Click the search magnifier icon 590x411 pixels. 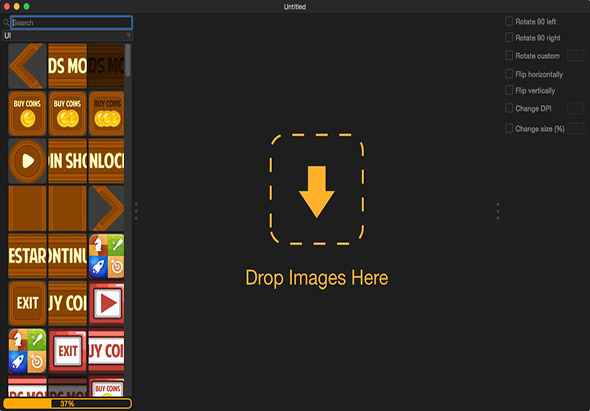point(6,23)
